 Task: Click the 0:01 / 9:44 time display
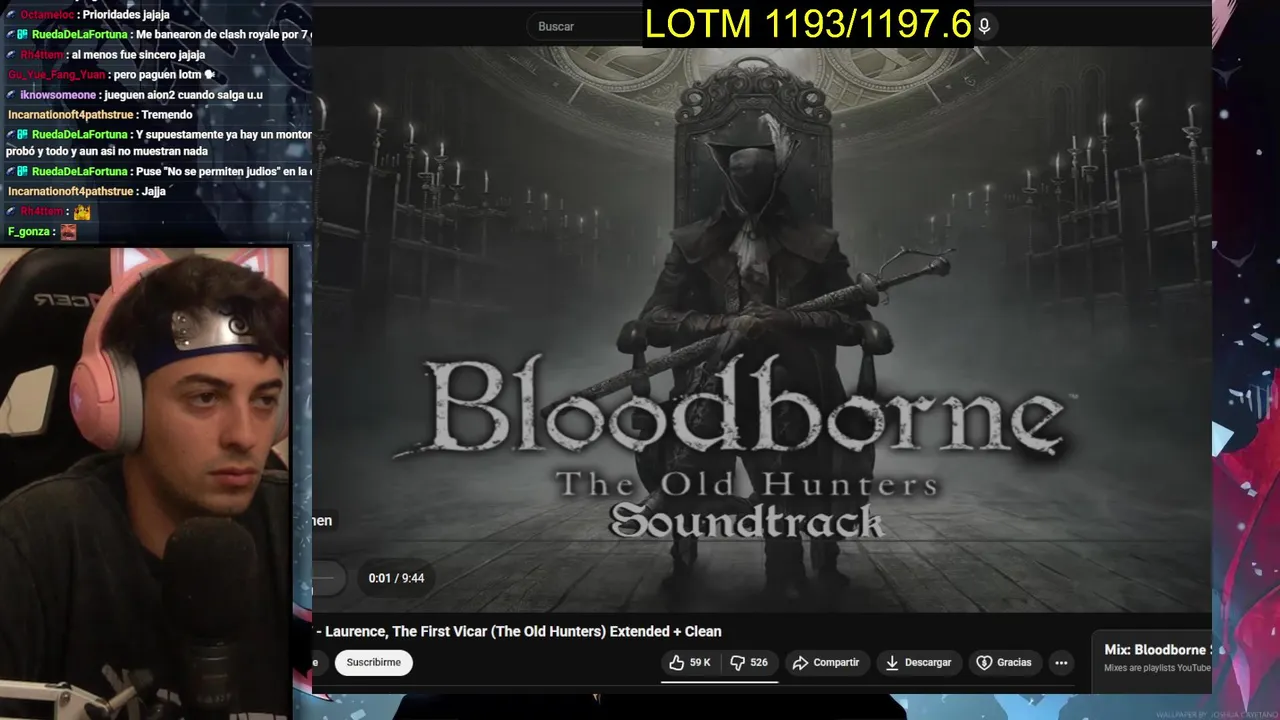(396, 578)
